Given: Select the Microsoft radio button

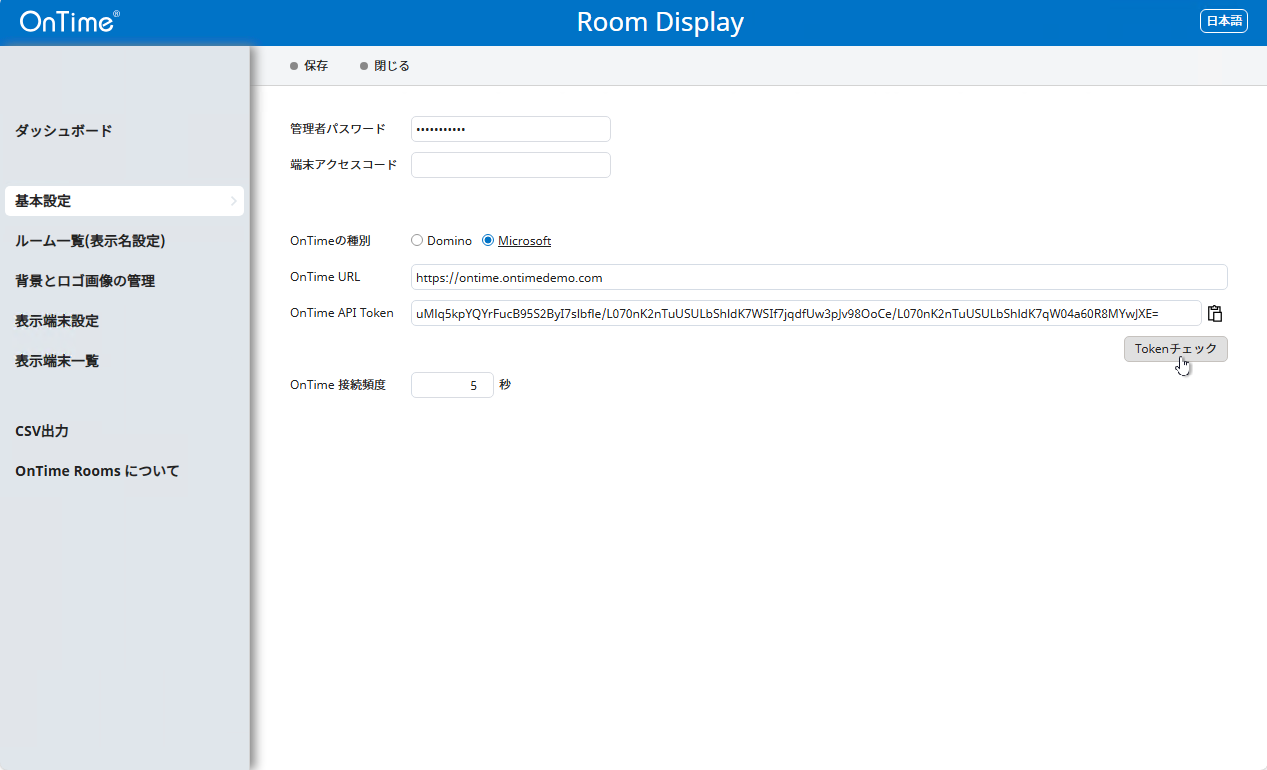Looking at the screenshot, I should coord(488,241).
